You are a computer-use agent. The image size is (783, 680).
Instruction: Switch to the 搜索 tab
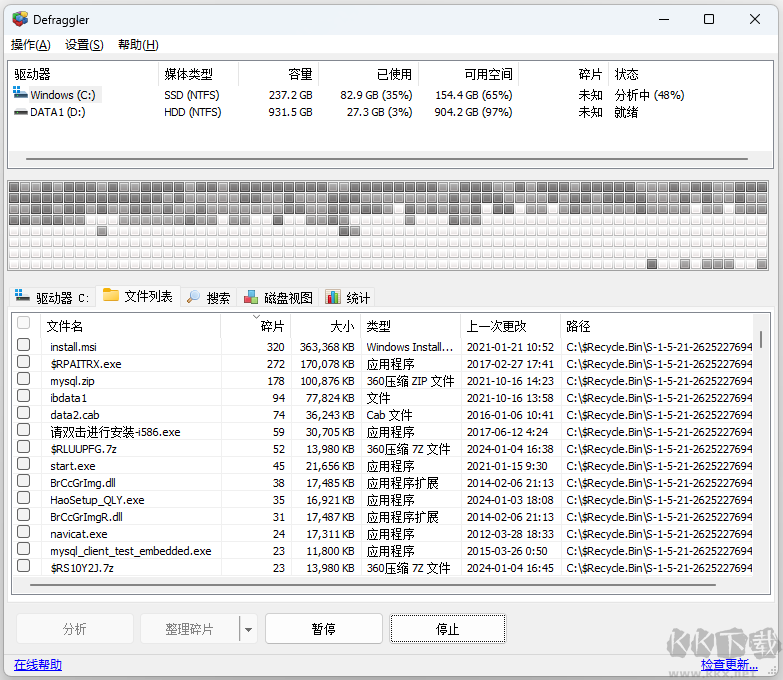pos(208,298)
